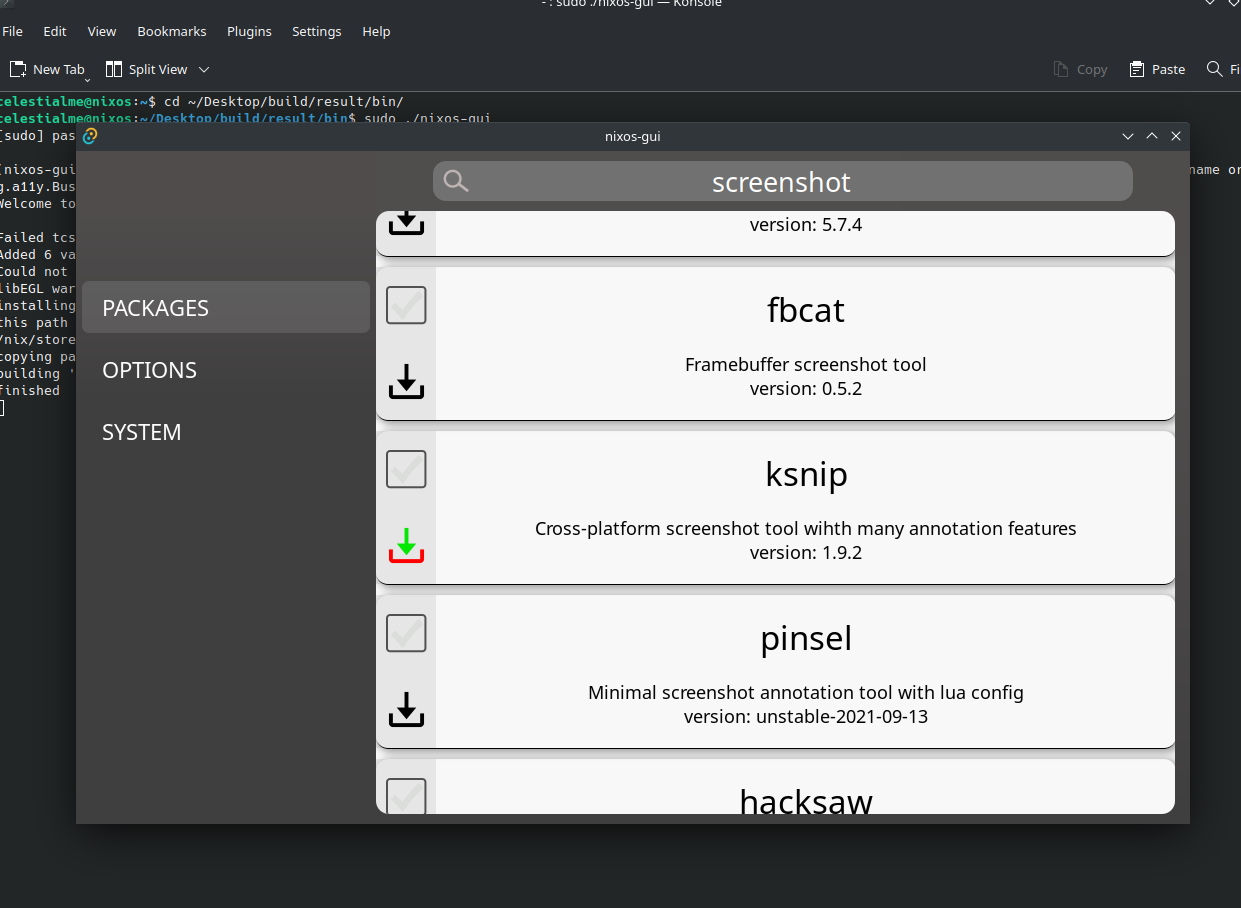Click the download icon on the version 5.7.4 card
The image size is (1241, 908).
(x=406, y=222)
